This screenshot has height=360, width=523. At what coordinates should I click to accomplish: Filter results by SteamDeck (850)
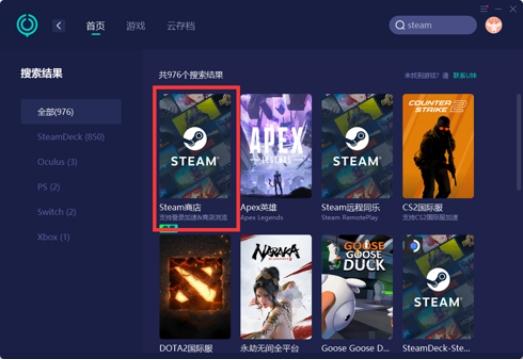71,137
